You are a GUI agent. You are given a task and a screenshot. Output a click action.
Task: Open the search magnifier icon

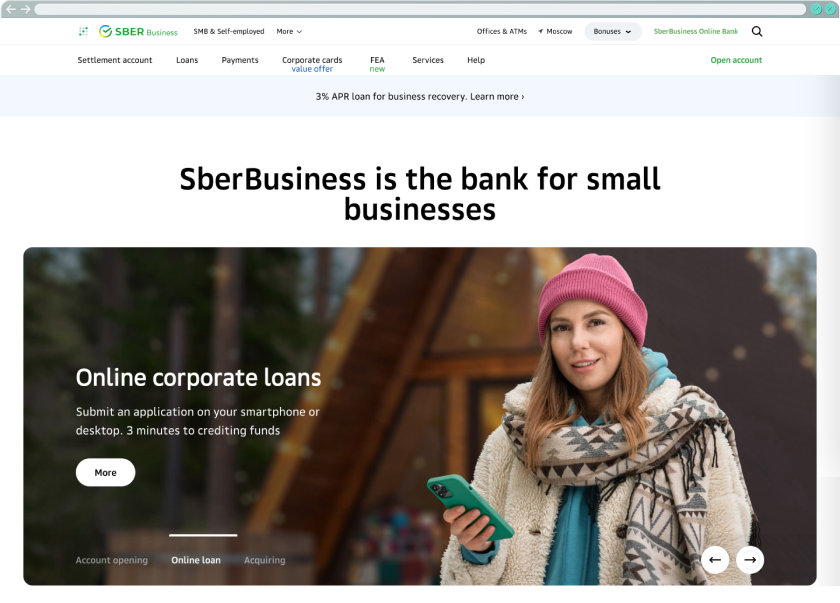[756, 32]
